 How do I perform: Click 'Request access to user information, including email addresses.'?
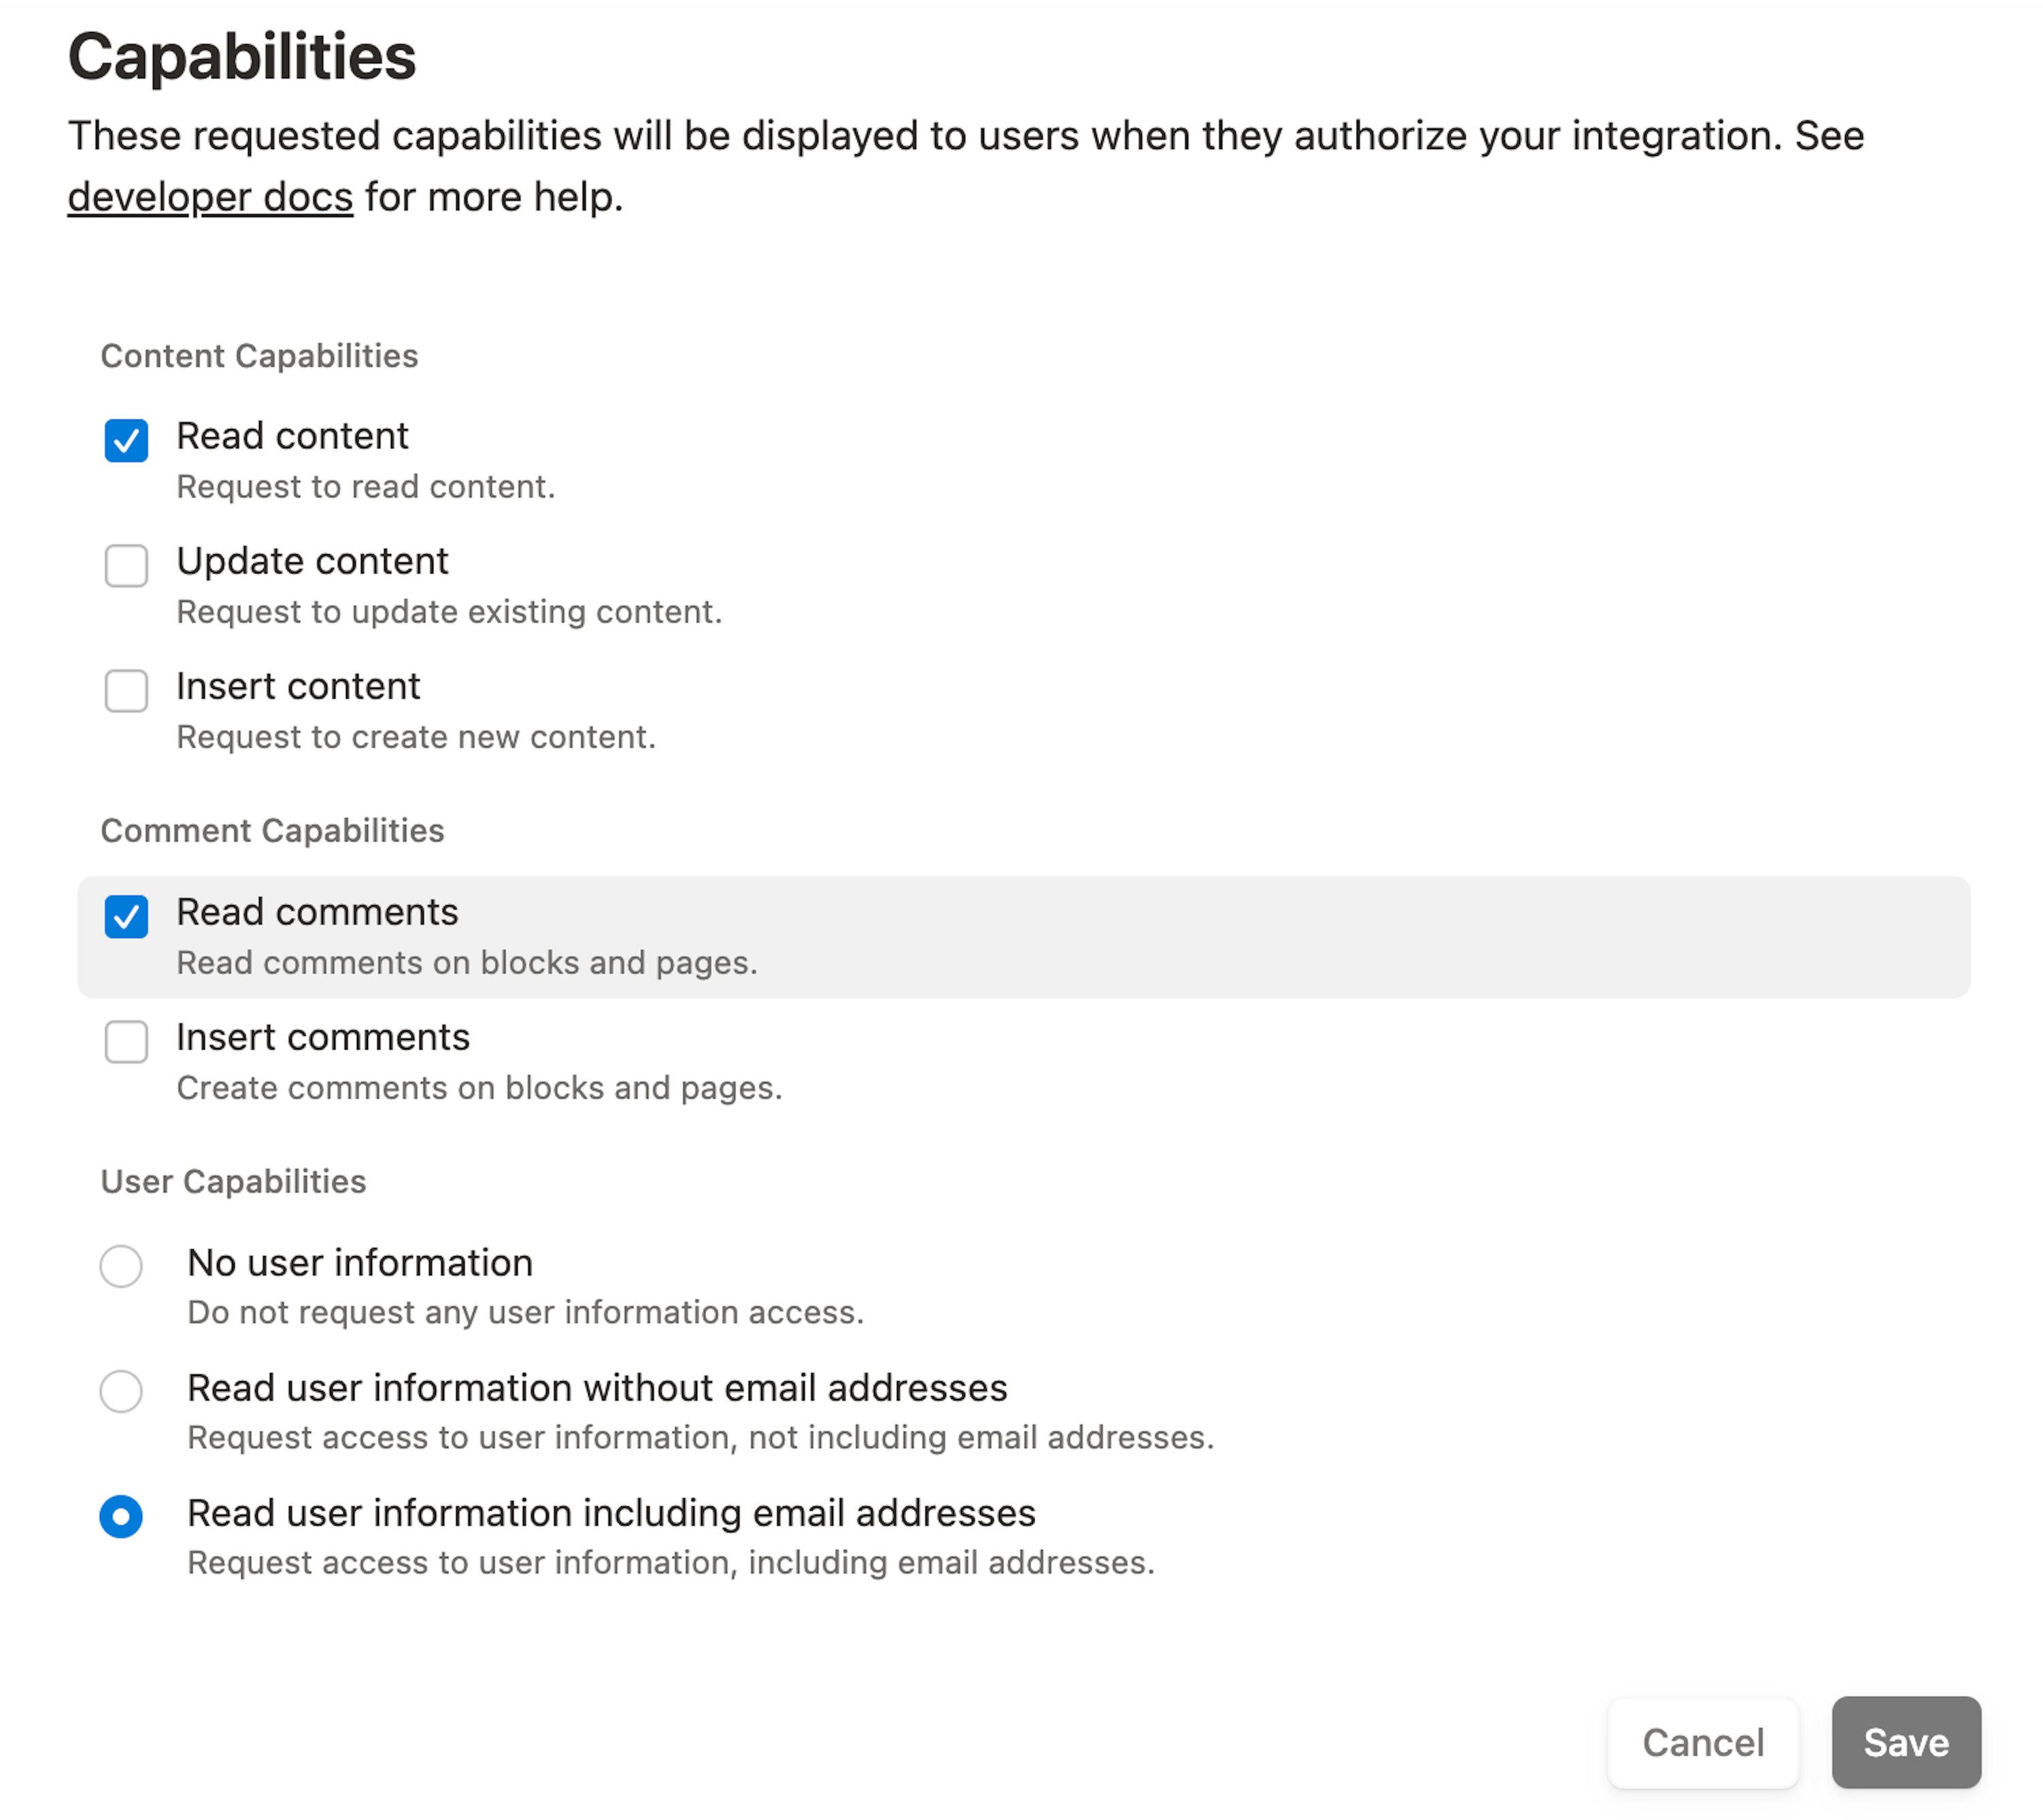pos(671,1562)
